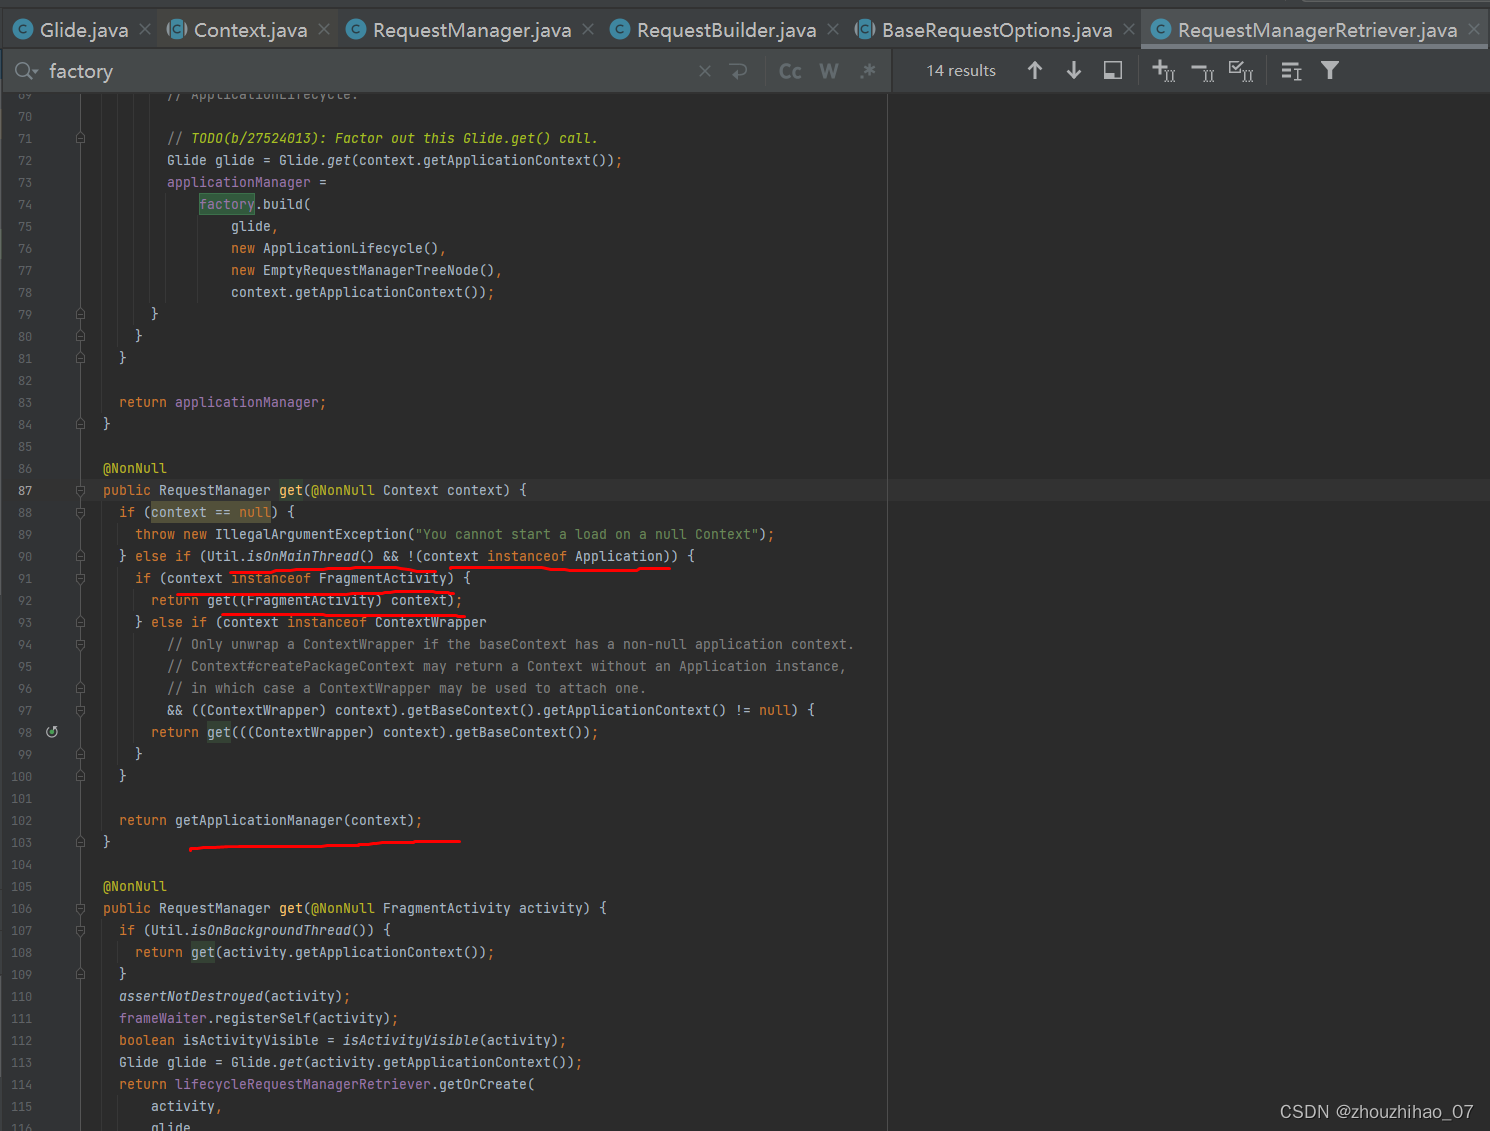Collapse the else-if block at line 90
1490x1131 pixels.
click(80, 556)
